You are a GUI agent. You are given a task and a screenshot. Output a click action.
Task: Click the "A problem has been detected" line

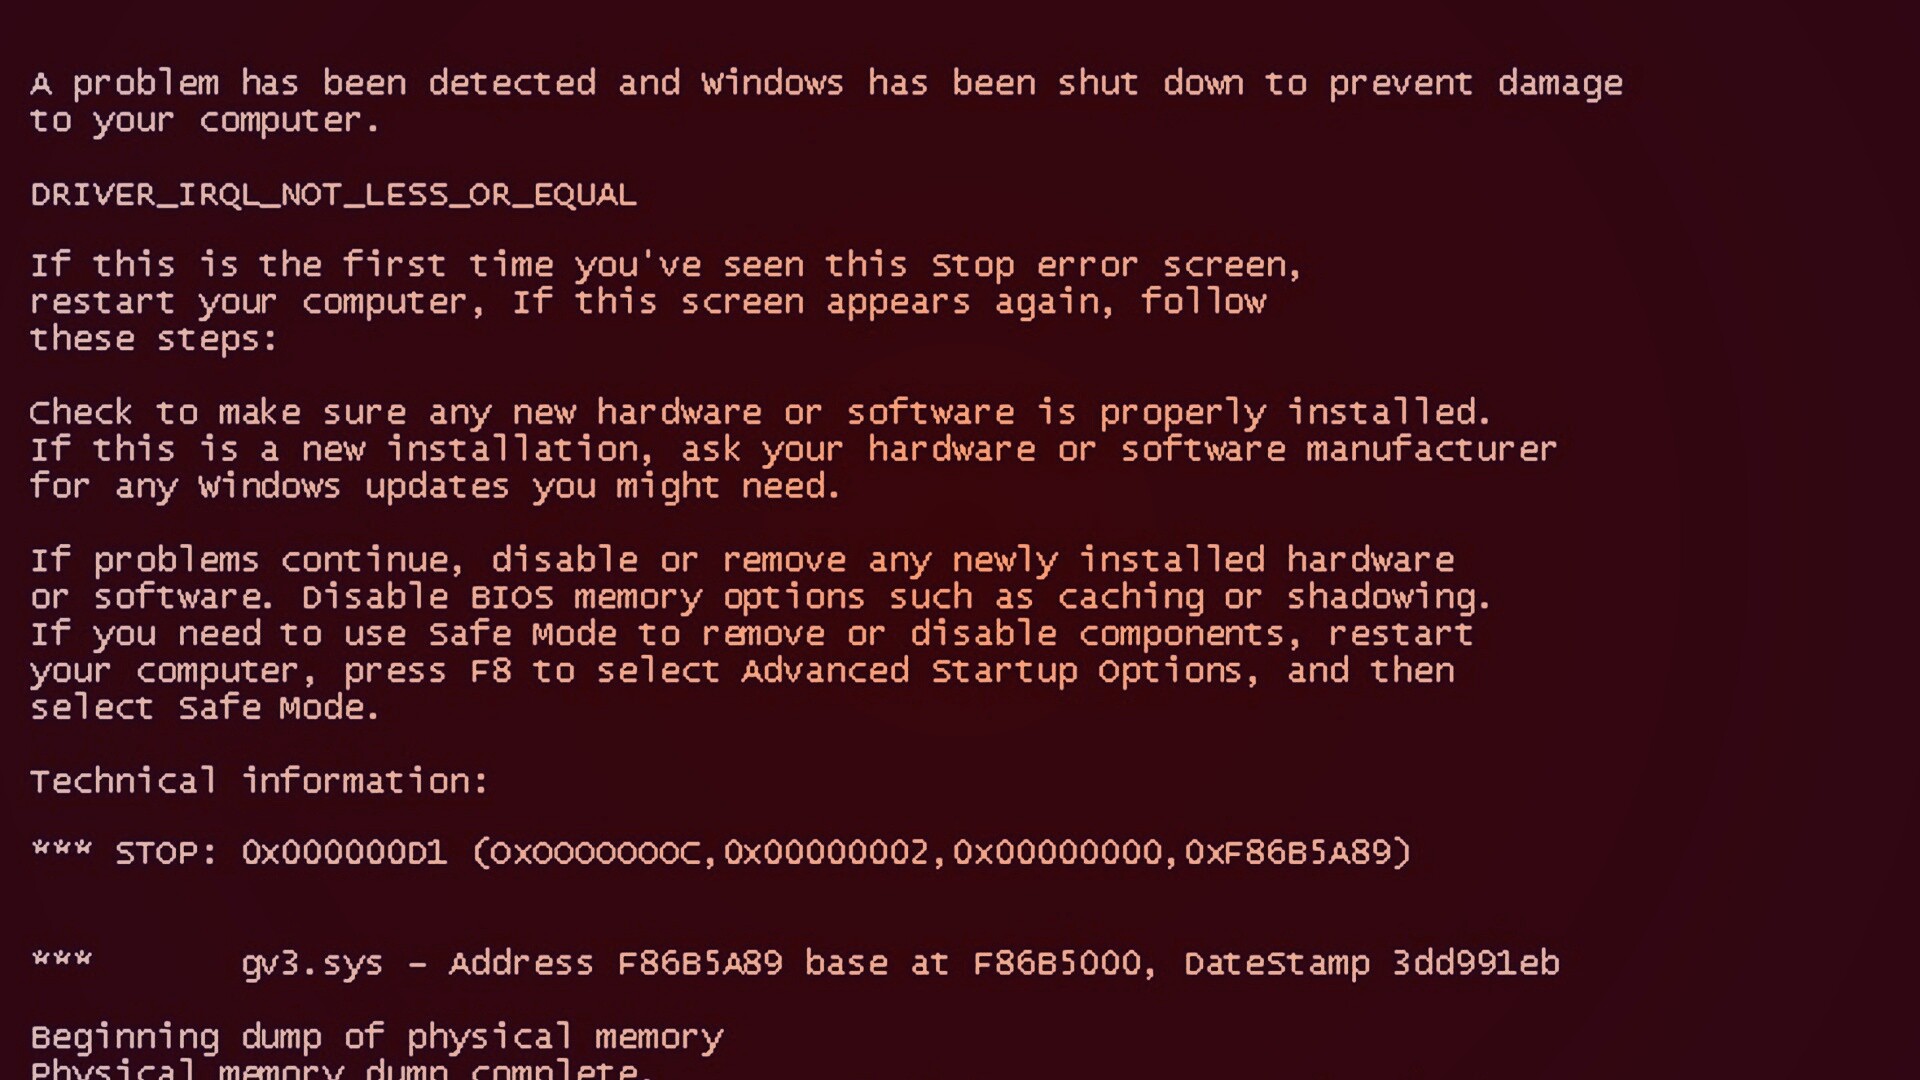tap(825, 83)
